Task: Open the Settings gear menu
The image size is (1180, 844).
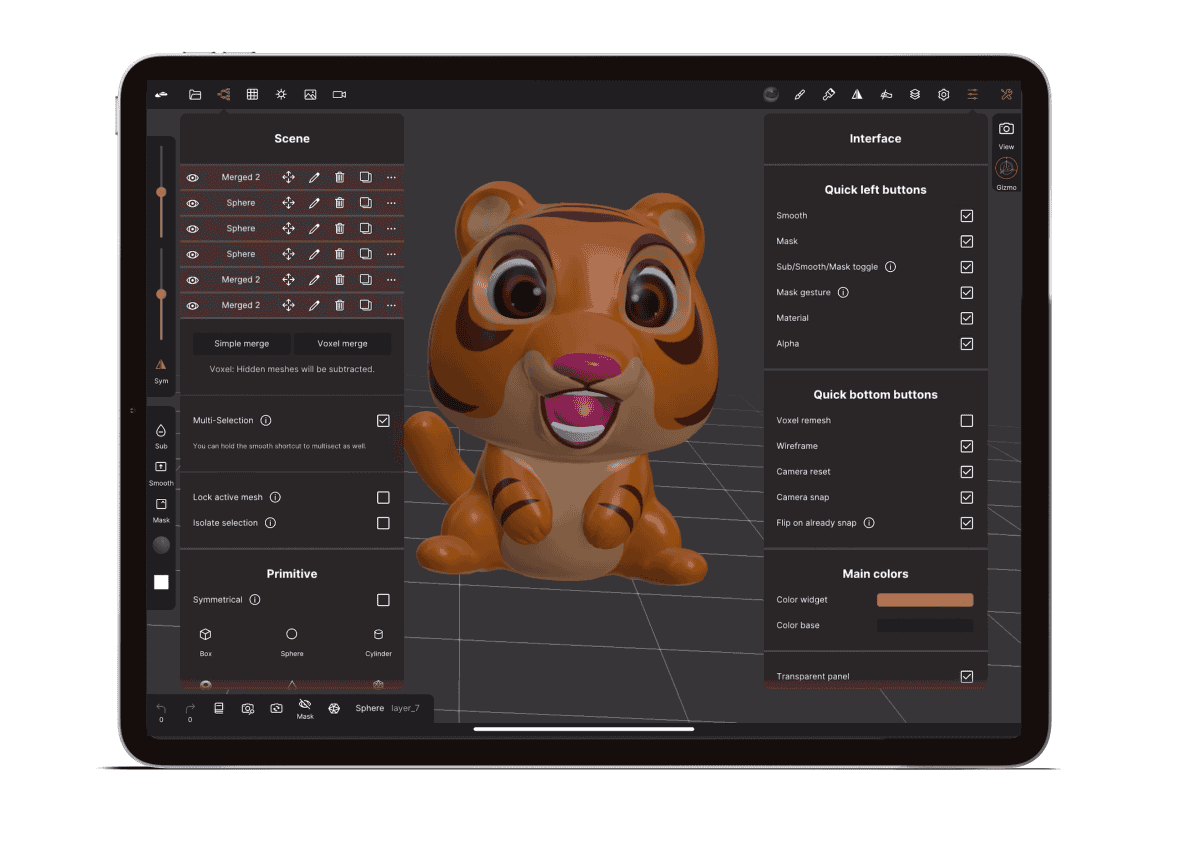Action: click(x=944, y=95)
